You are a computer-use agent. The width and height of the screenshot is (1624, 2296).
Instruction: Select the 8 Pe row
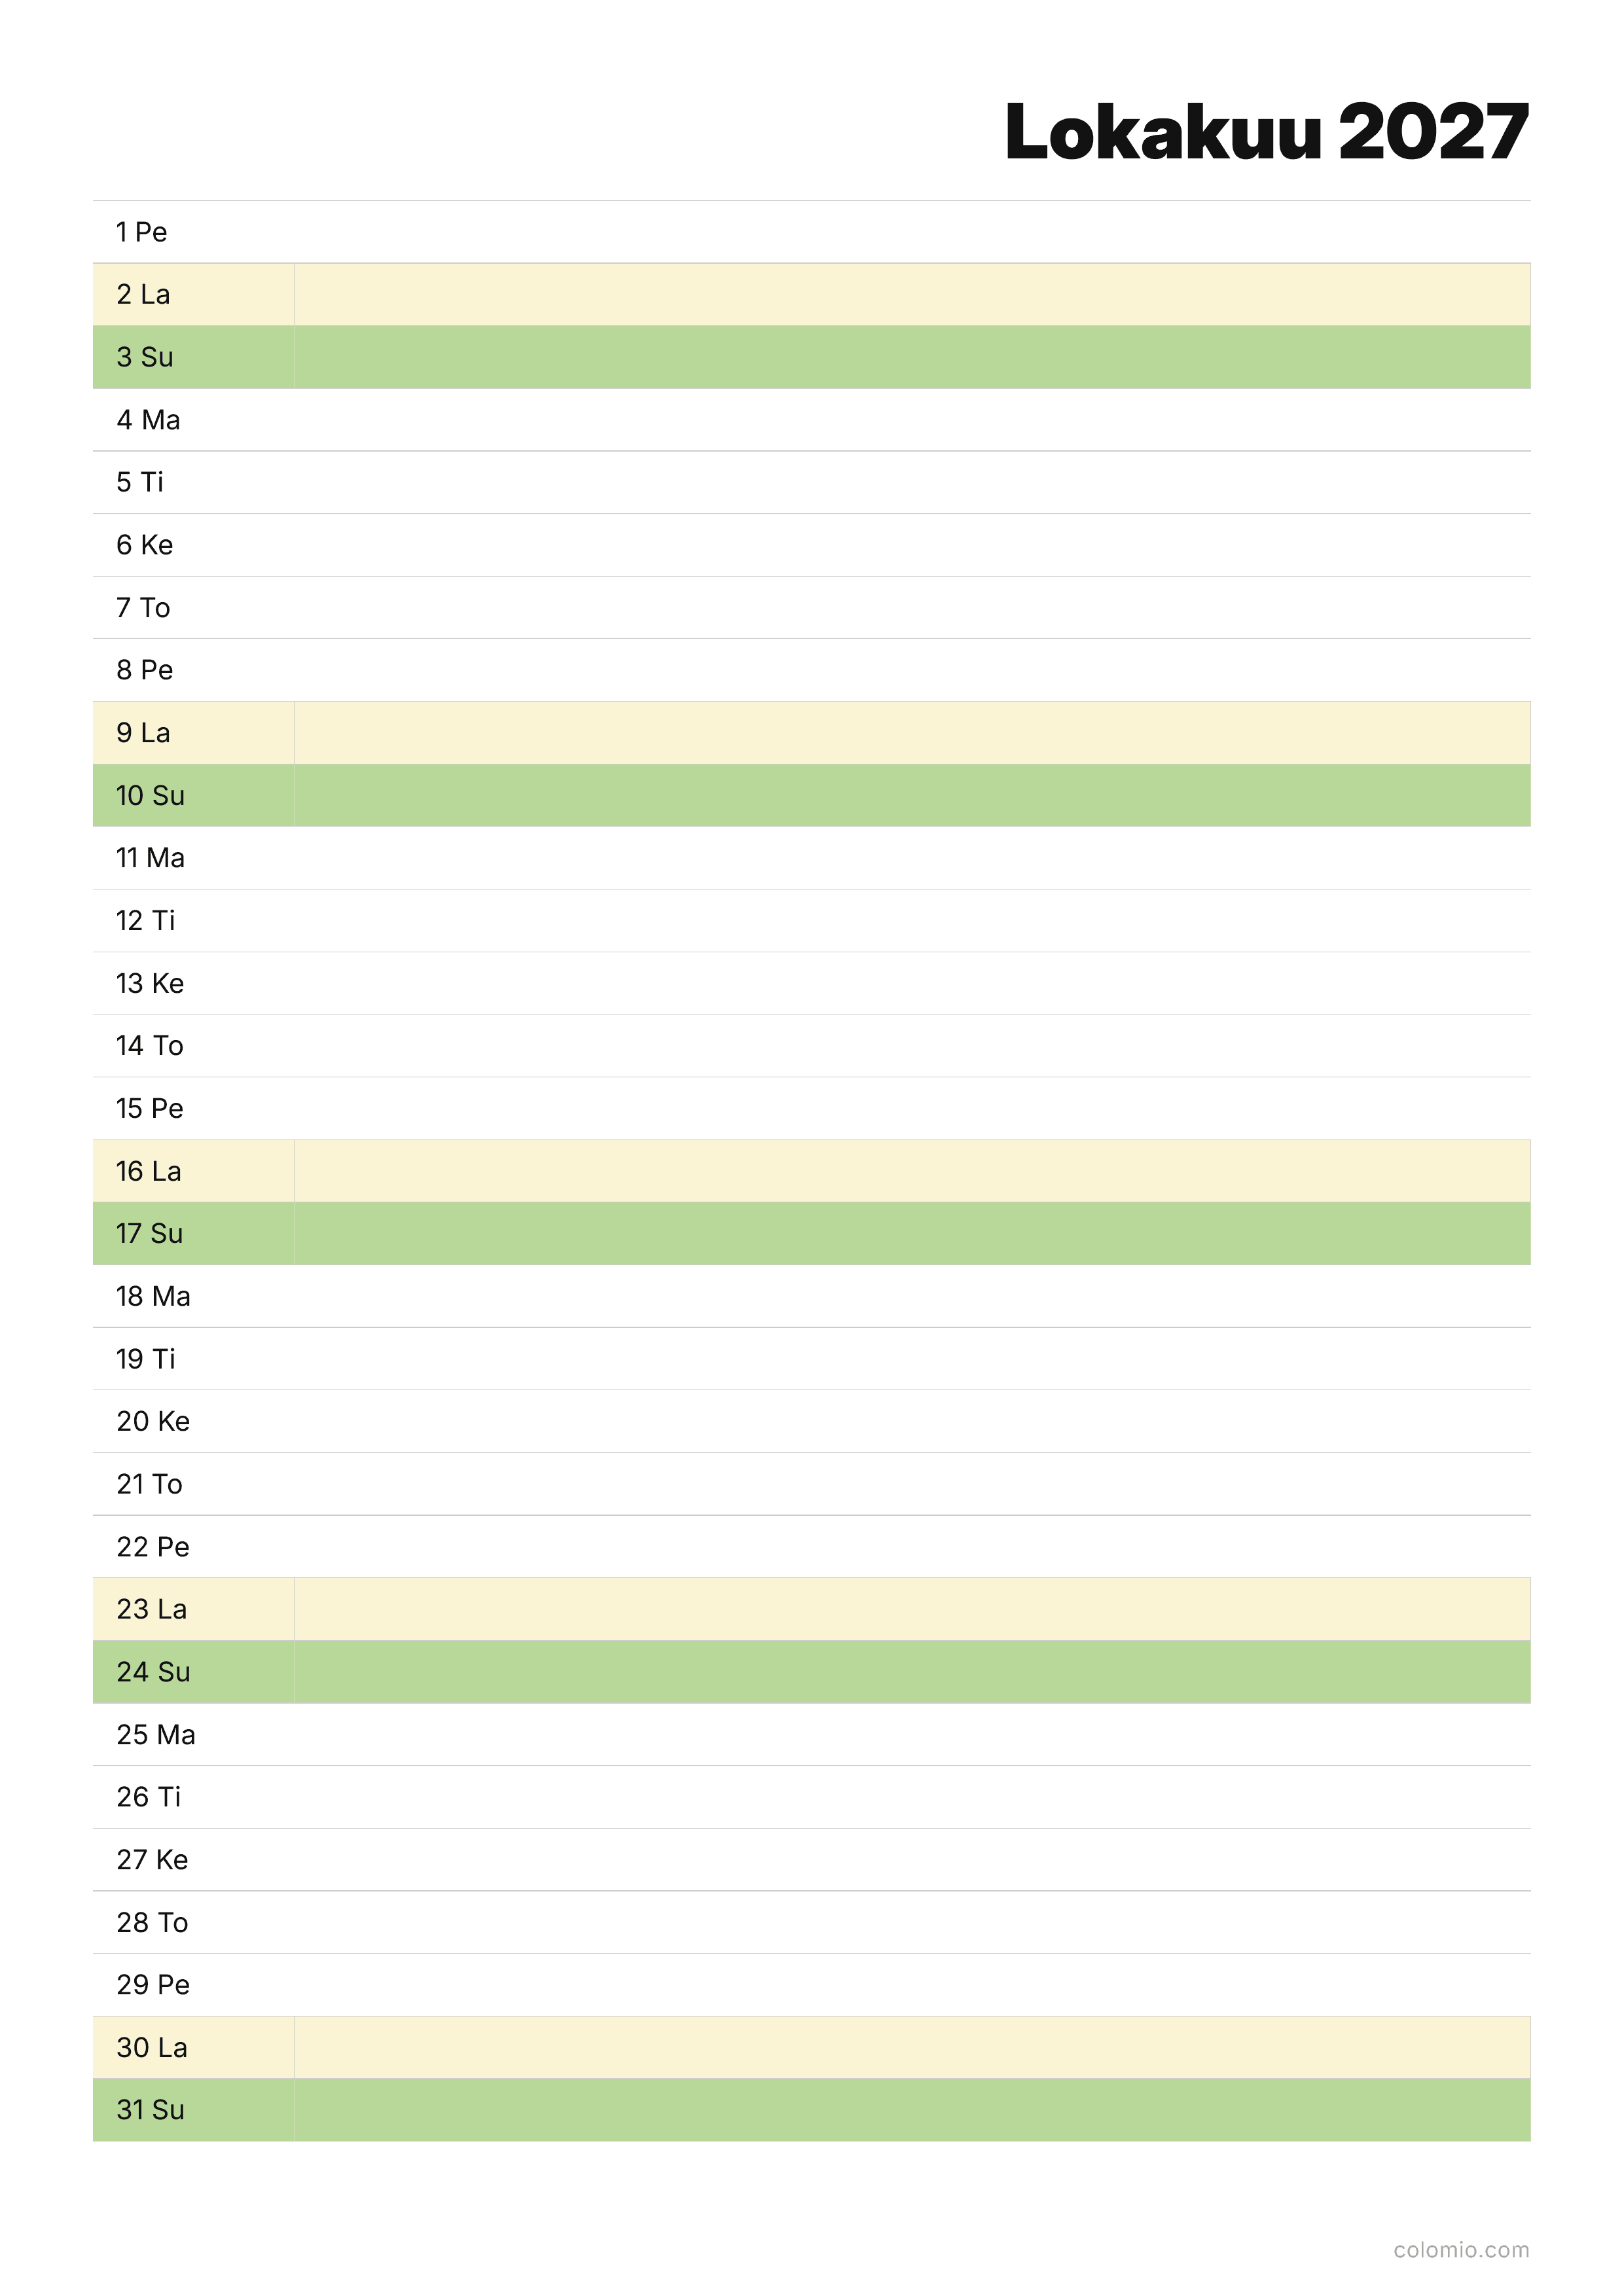tap(811, 670)
